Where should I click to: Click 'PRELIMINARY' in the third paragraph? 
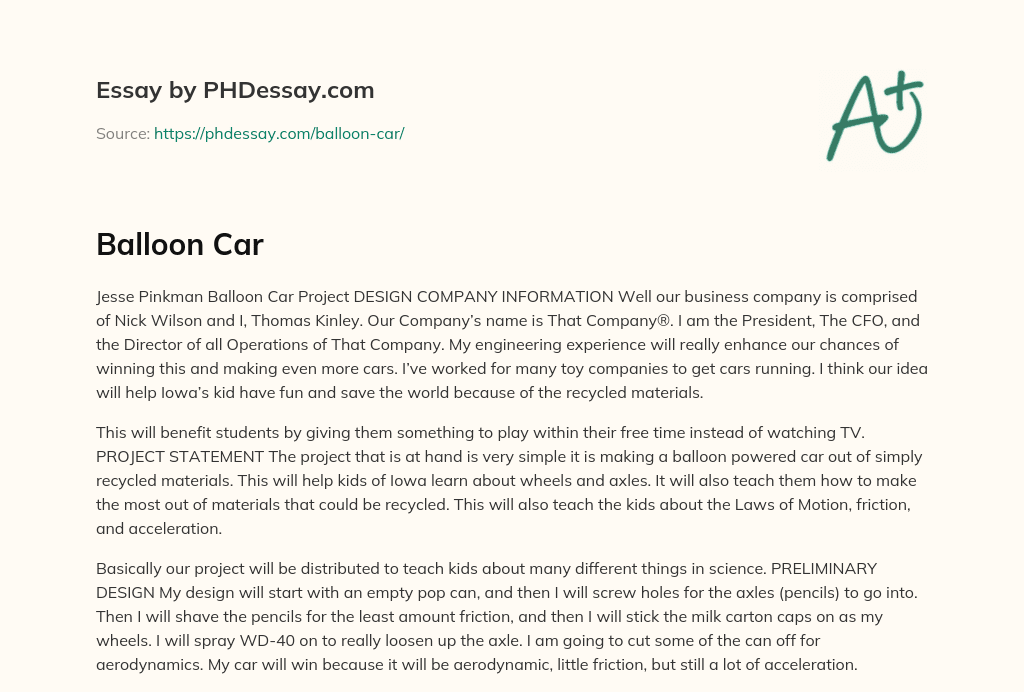(x=824, y=569)
